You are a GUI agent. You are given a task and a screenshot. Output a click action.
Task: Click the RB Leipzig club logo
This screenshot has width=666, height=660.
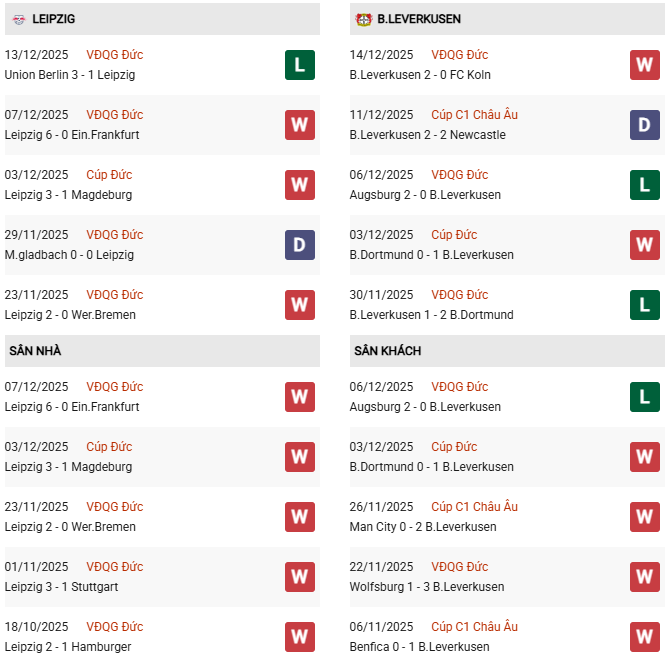(x=18, y=19)
